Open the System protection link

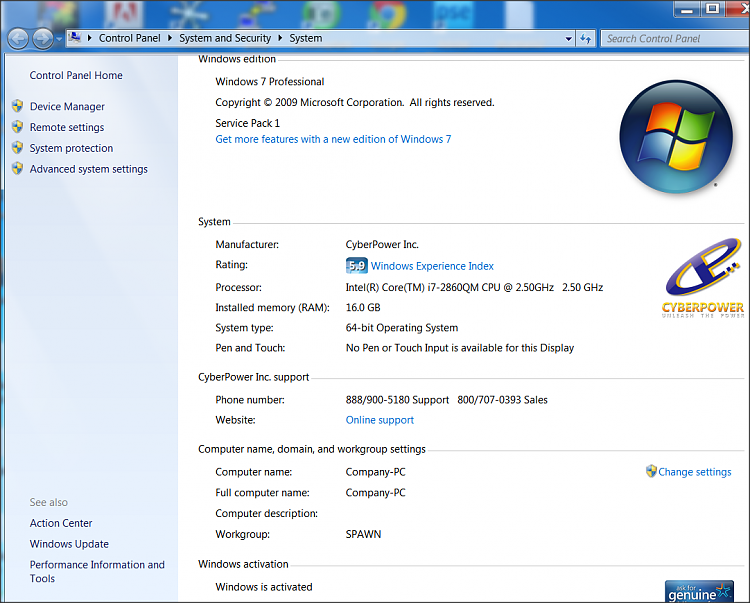pyautogui.click(x=71, y=148)
